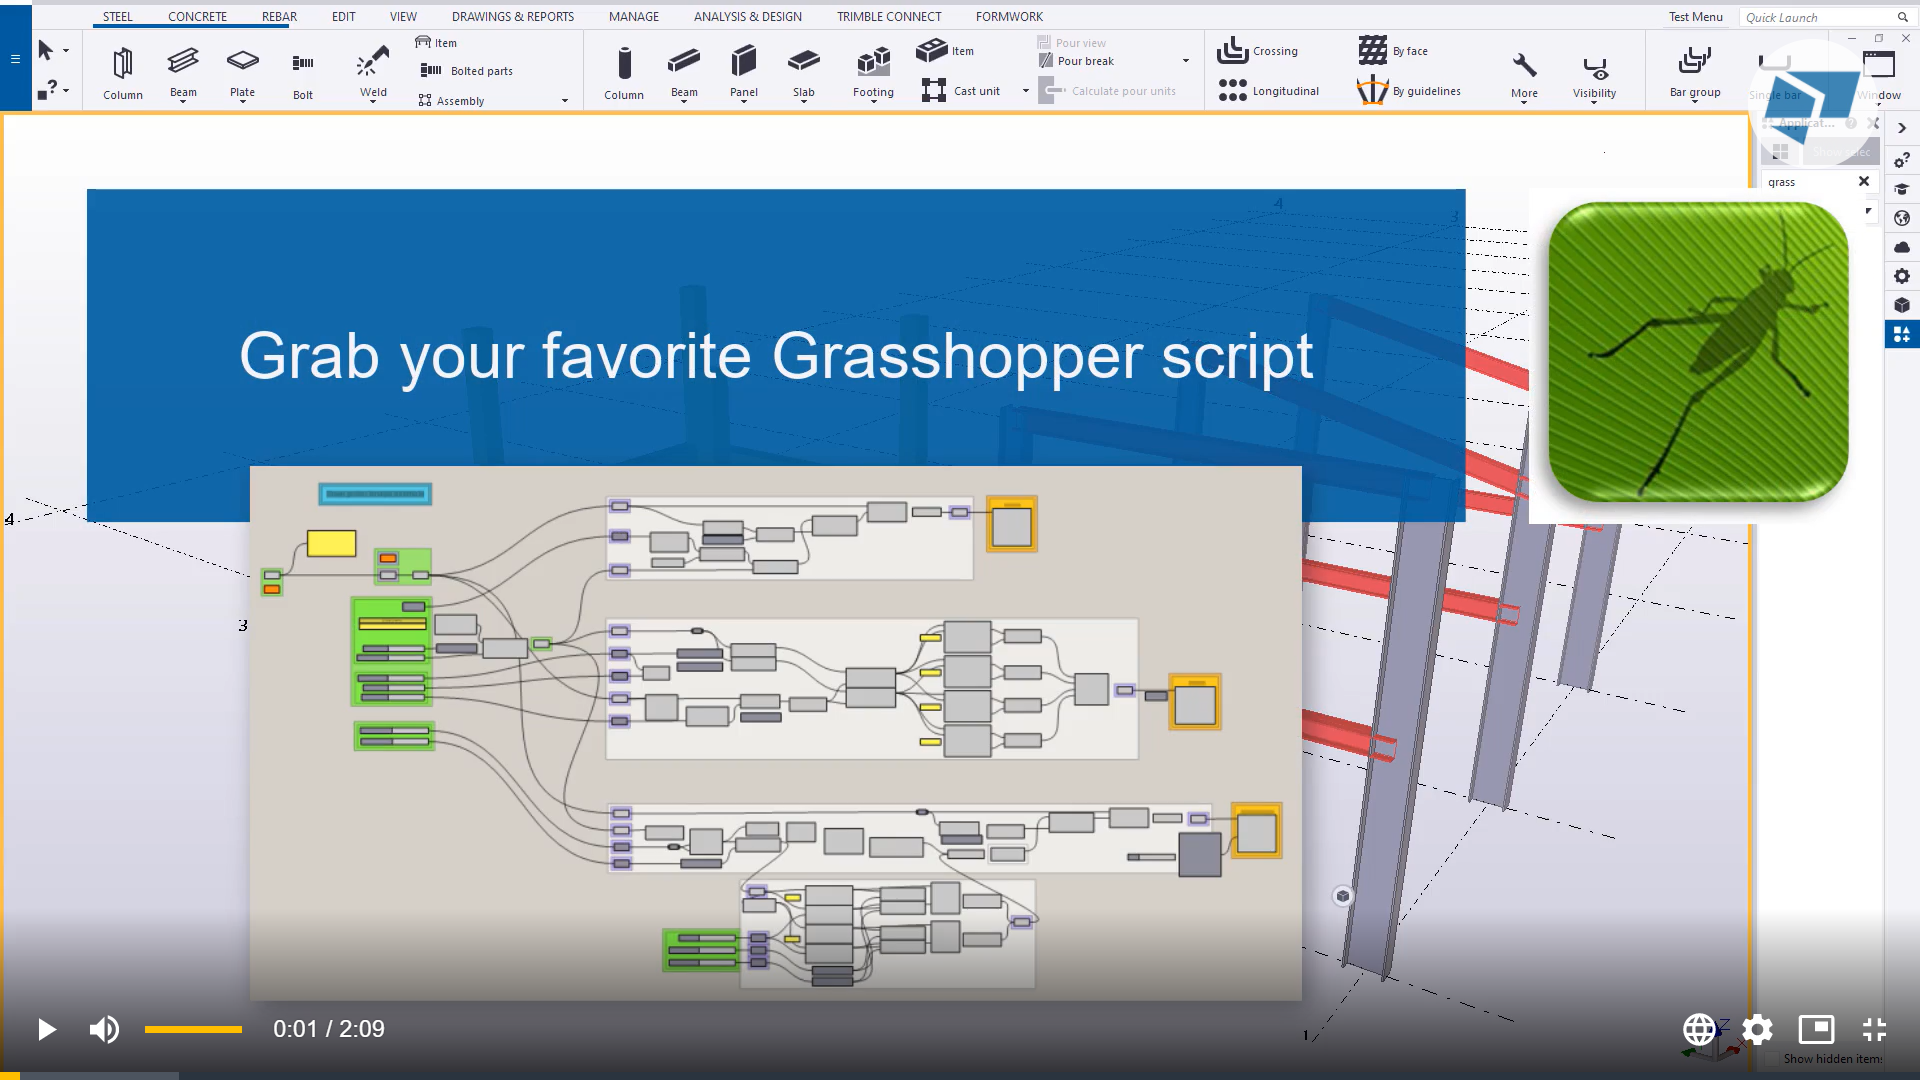Open the VIEW tab

point(403,17)
